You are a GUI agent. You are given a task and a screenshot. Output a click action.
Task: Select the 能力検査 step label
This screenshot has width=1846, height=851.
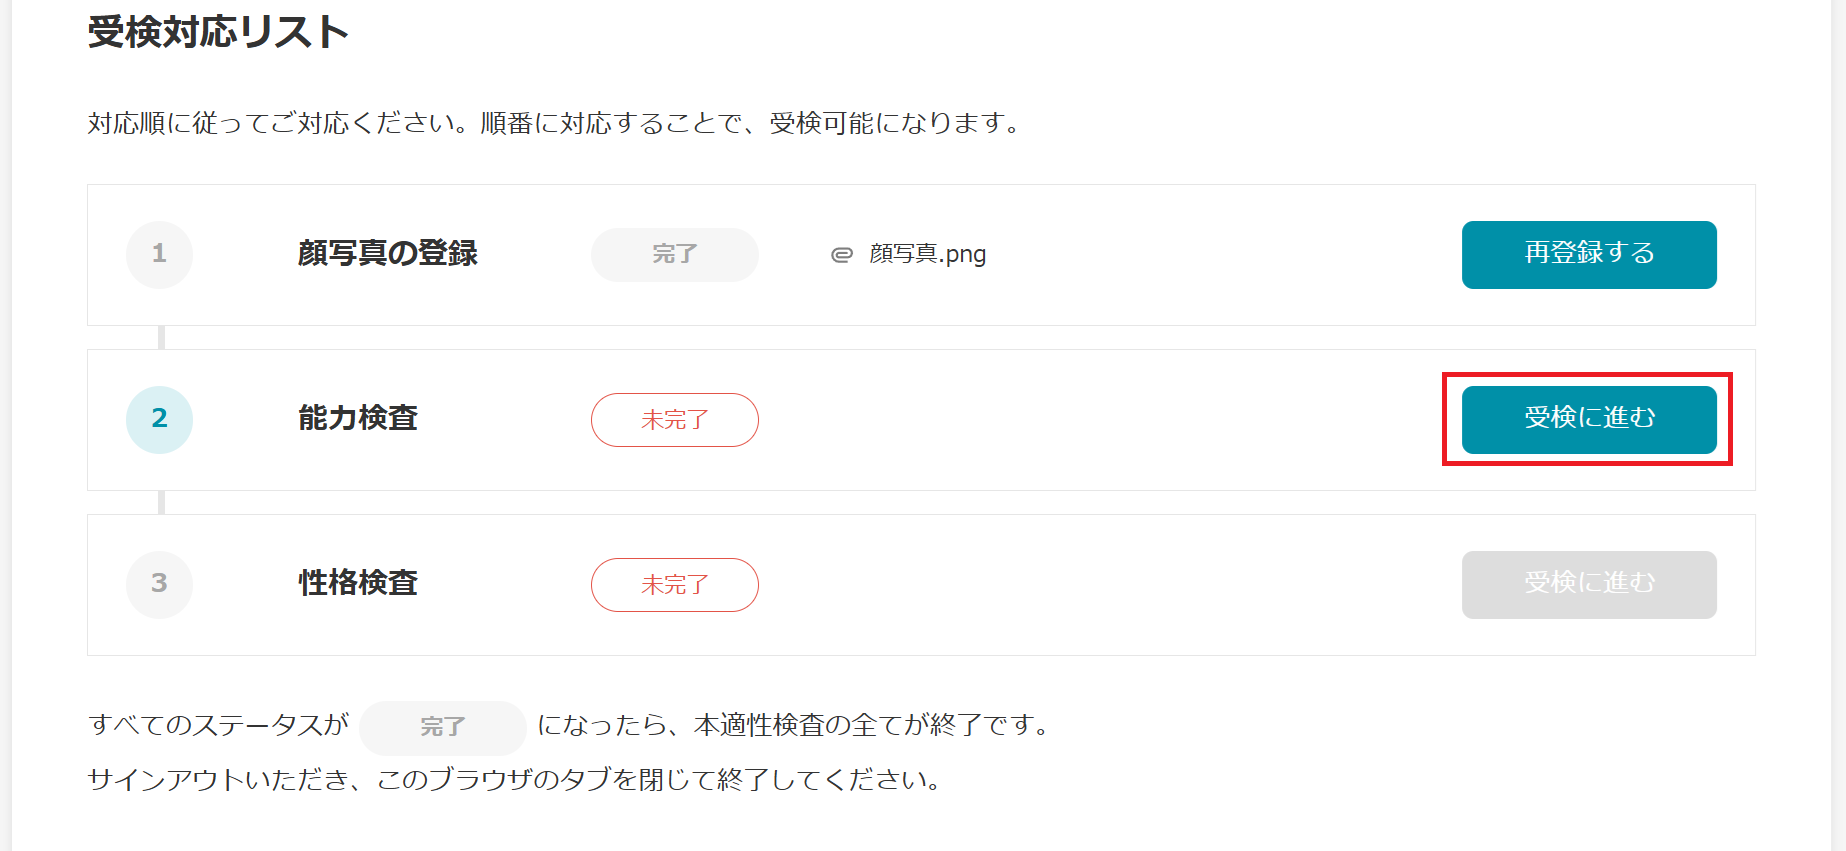pos(358,420)
